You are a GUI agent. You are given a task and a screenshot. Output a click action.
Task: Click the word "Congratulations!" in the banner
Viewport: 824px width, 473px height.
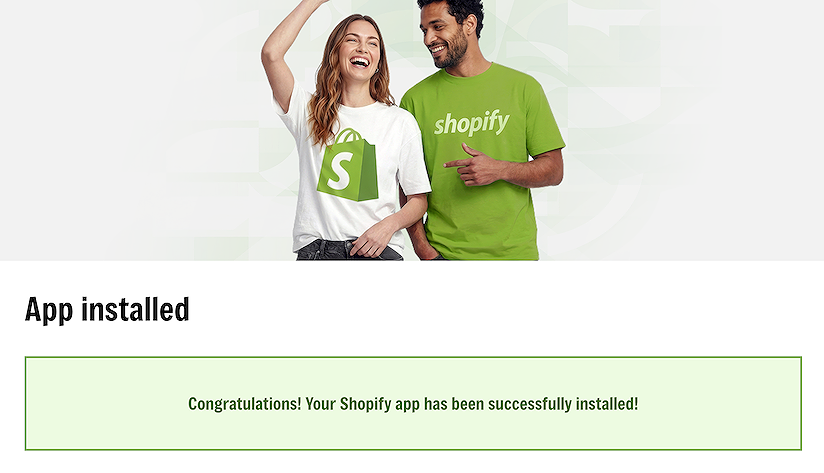coord(245,404)
